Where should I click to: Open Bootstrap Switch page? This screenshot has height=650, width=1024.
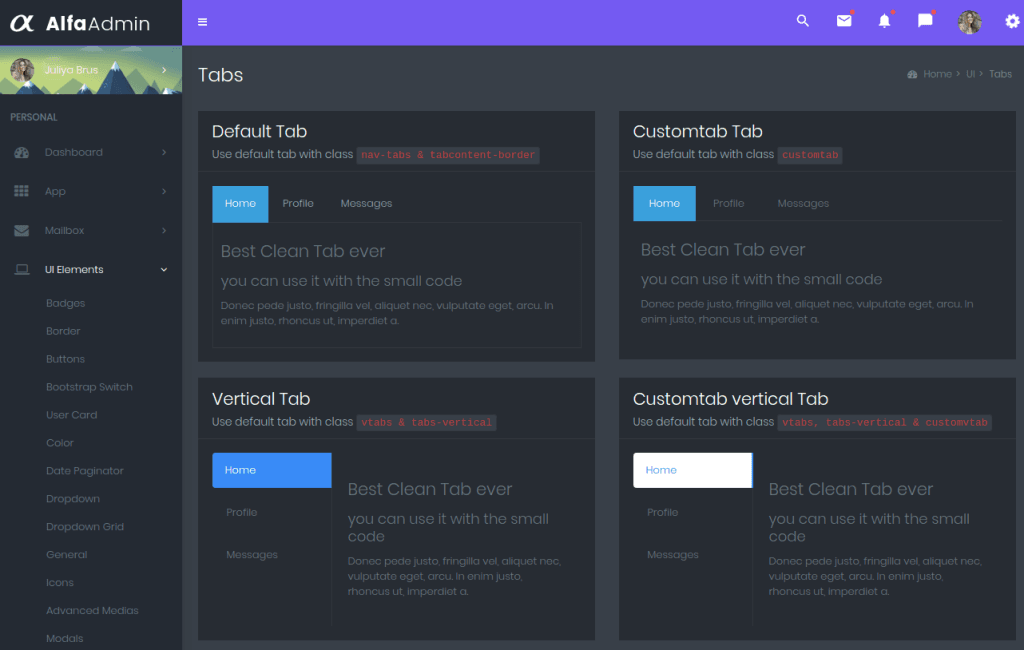pos(89,387)
